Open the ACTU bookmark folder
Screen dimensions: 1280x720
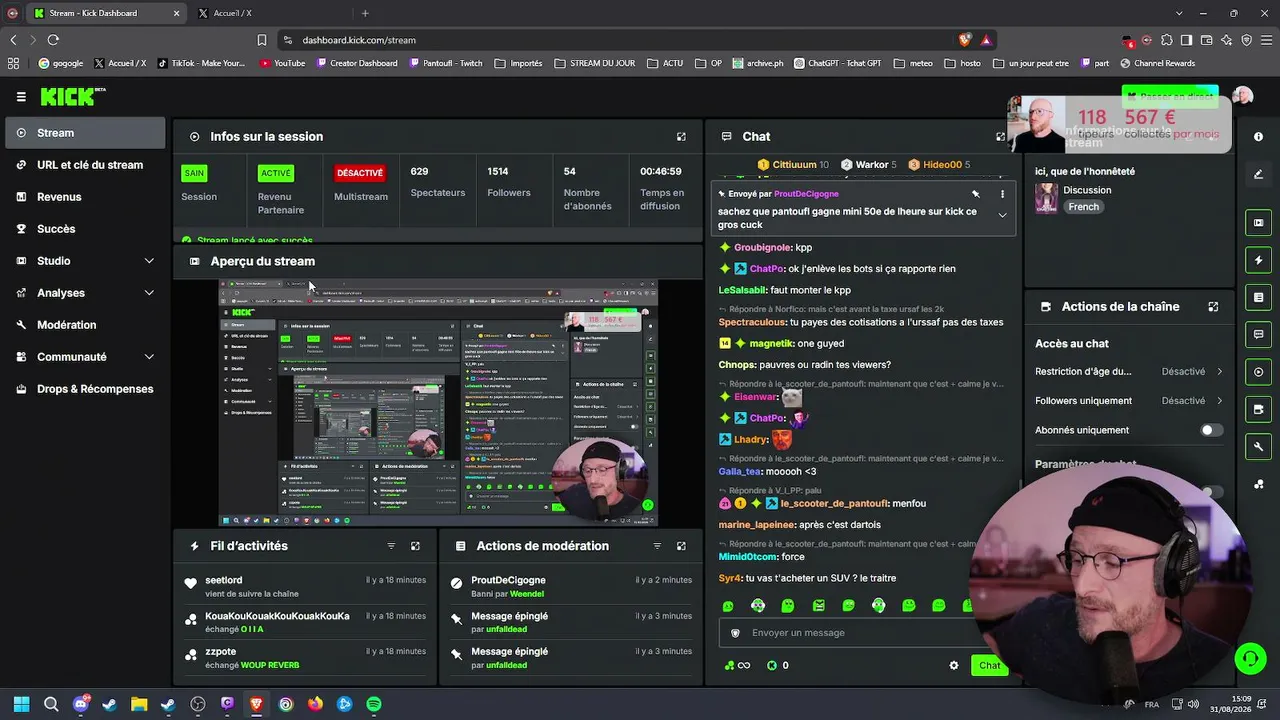pos(665,63)
